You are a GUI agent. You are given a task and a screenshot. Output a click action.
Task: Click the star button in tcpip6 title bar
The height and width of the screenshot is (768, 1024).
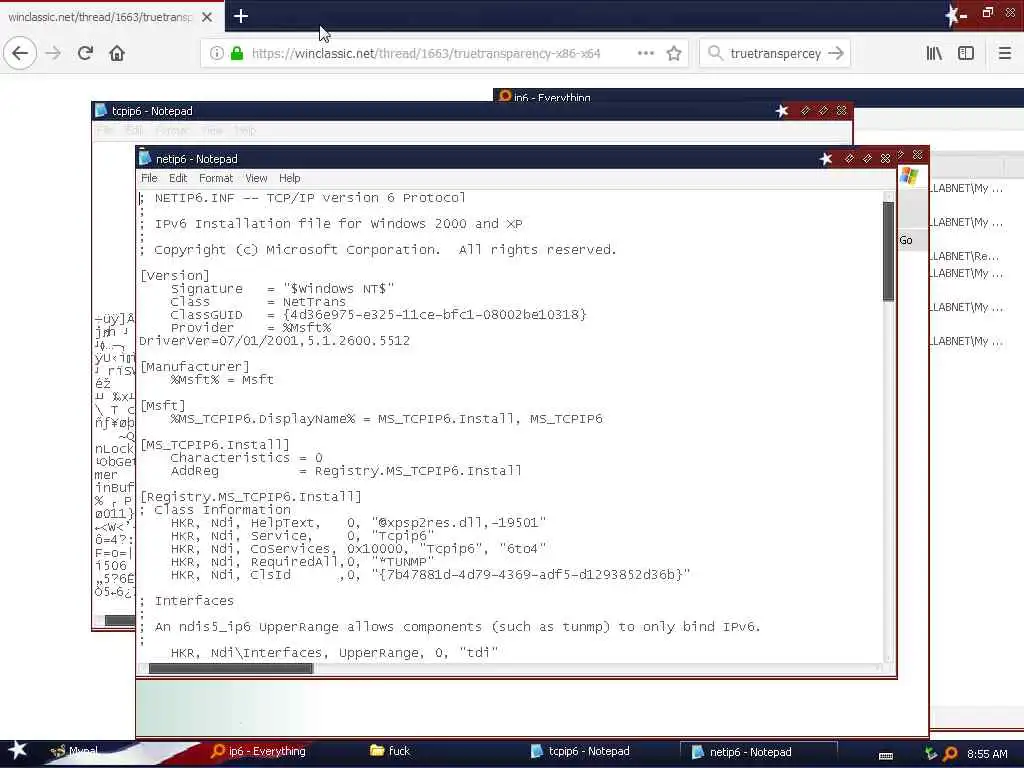782,111
